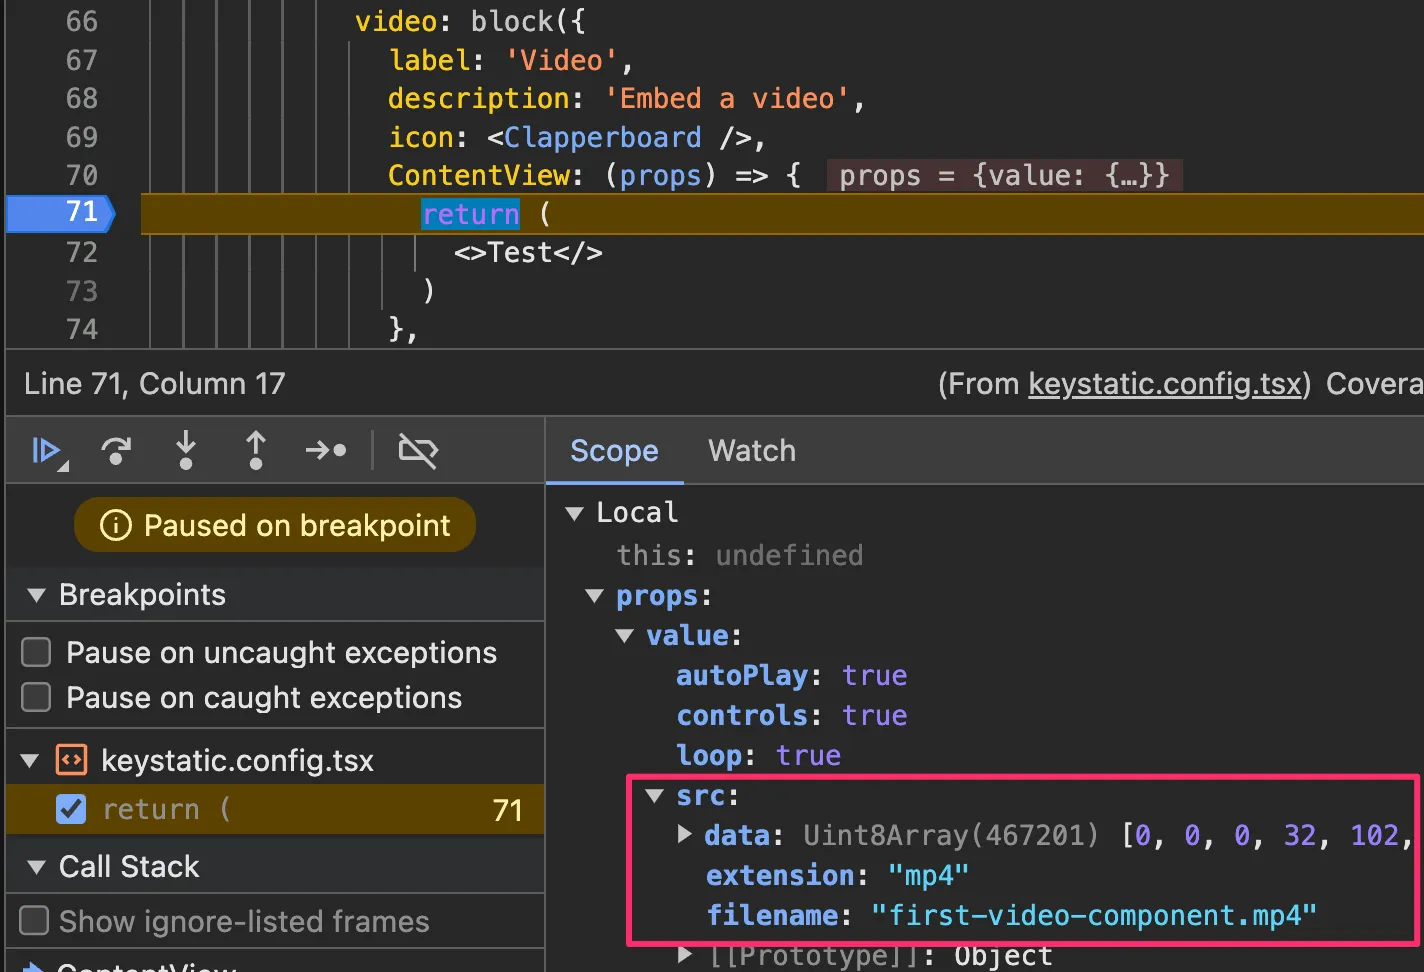Resume script execution with the play icon
This screenshot has height=972, width=1424.
(x=46, y=451)
